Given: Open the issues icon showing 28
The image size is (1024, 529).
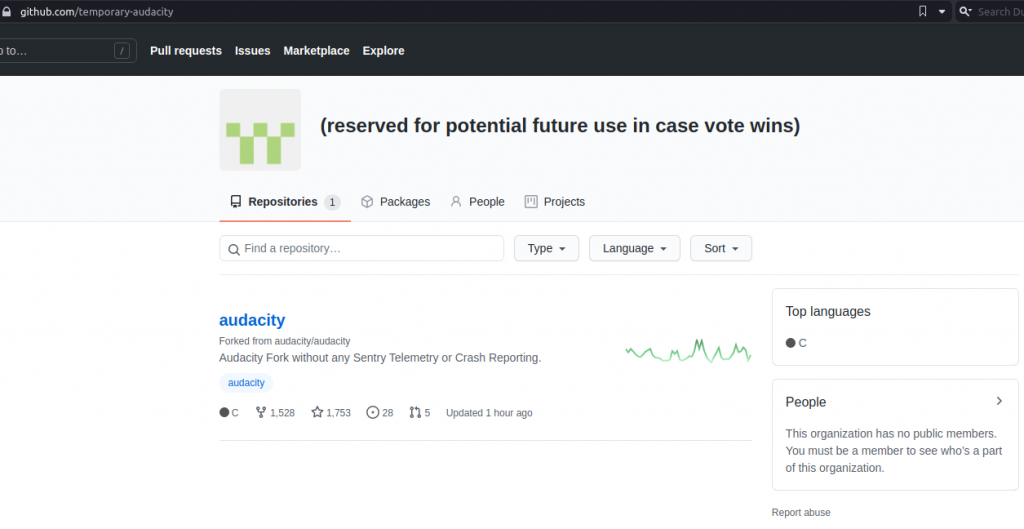Looking at the screenshot, I should coord(373,412).
